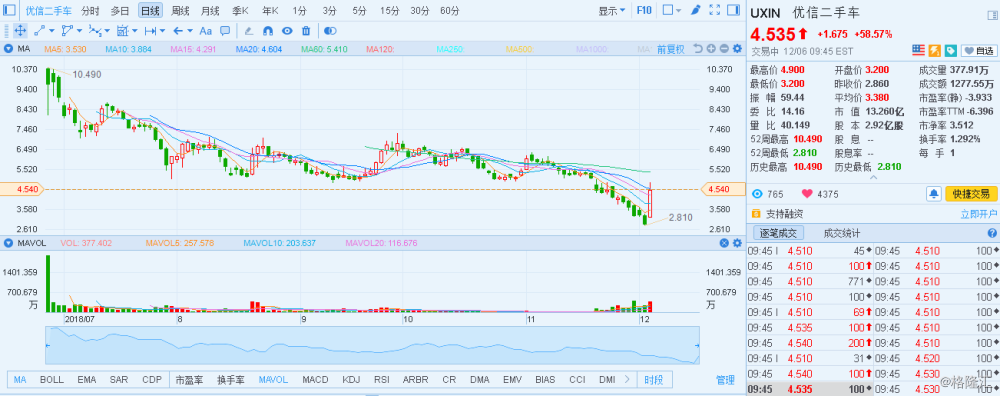This screenshot has height=396, width=1000.
Task: Select the MACD indicator
Action: (316, 380)
